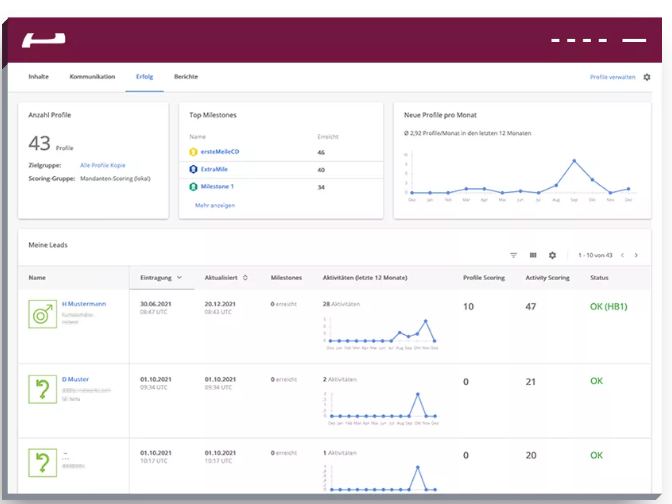Click the Profile verwalten link
672x504 pixels.
click(x=612, y=77)
